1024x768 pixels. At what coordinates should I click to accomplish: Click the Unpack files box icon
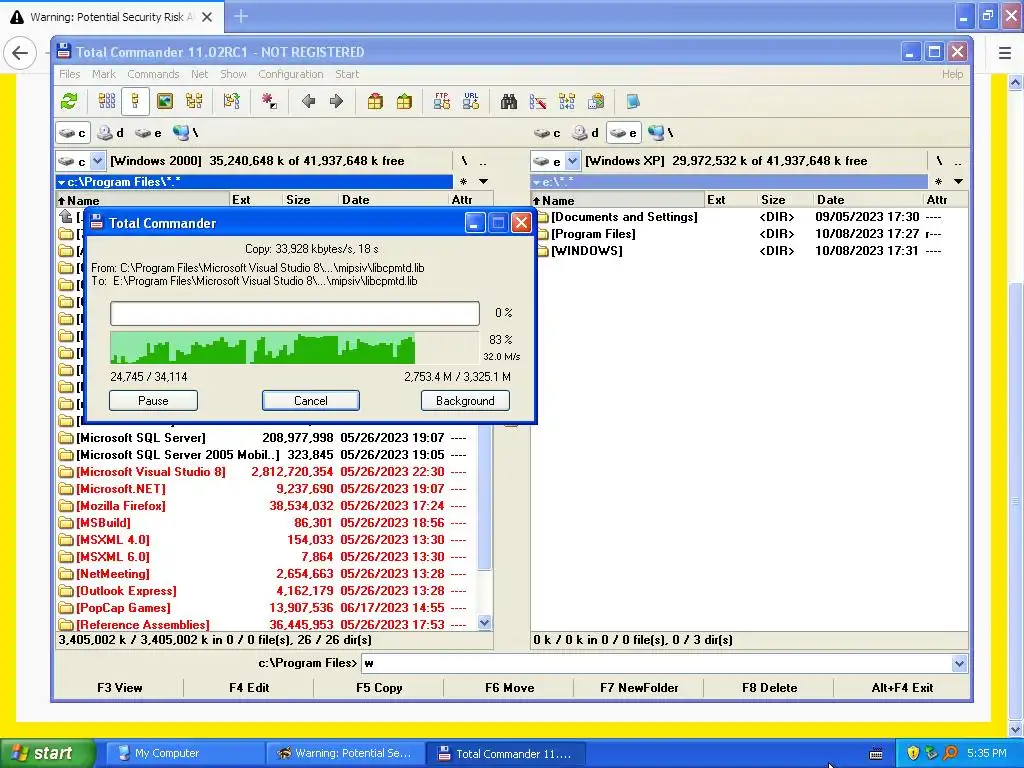[x=404, y=101]
